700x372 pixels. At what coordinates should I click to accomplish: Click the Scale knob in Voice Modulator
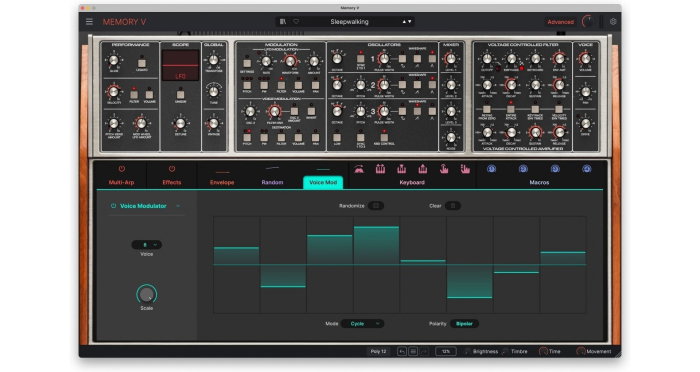[146, 294]
